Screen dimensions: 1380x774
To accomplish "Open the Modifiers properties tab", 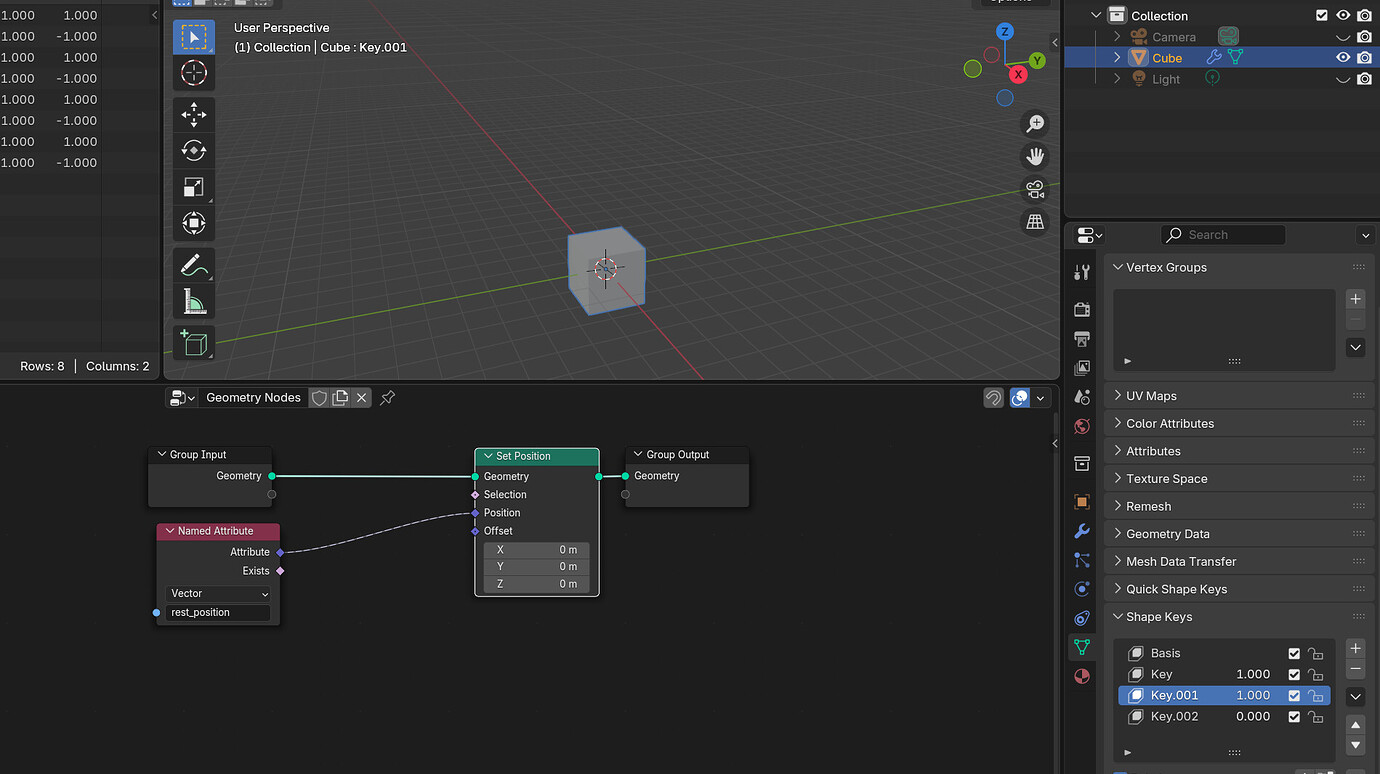I will pyautogui.click(x=1081, y=531).
